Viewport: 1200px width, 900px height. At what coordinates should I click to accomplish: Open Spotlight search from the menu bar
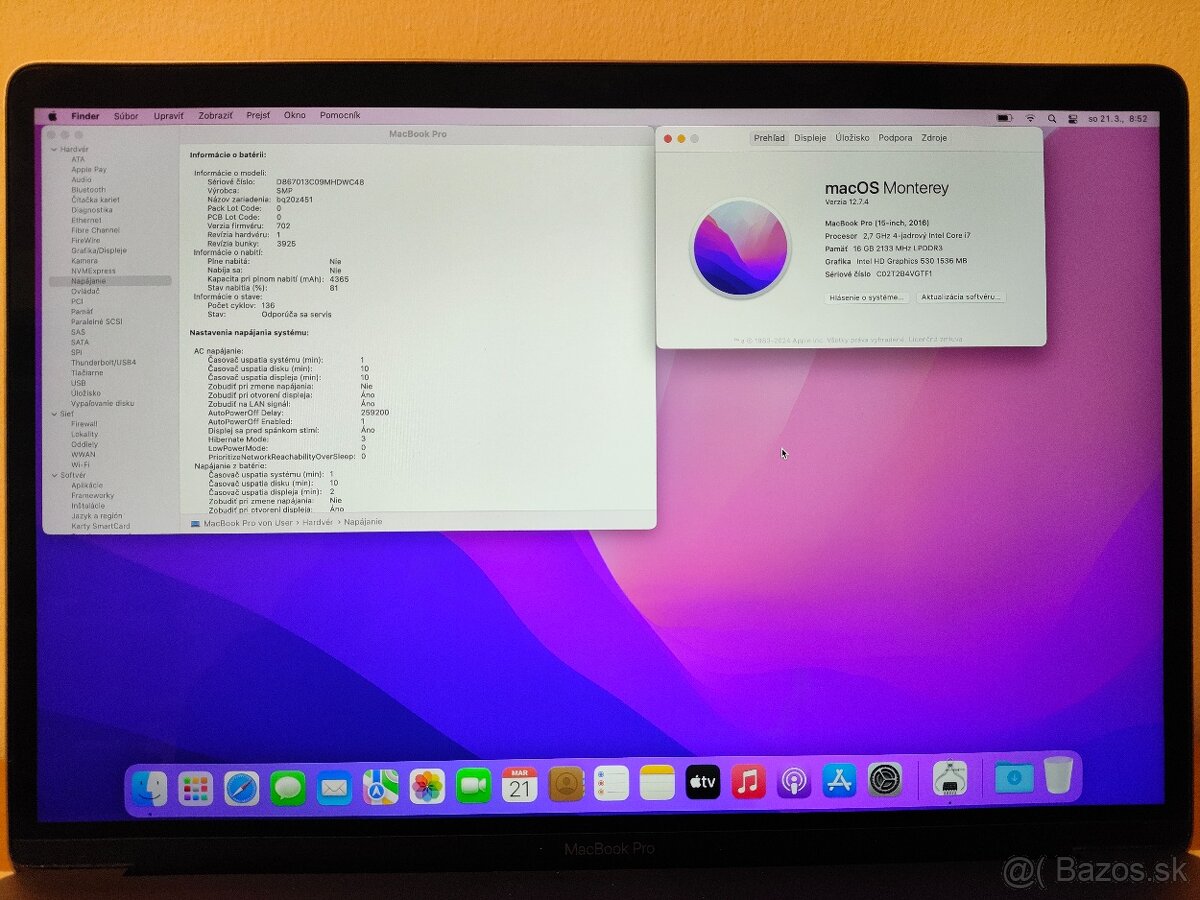pyautogui.click(x=1052, y=117)
